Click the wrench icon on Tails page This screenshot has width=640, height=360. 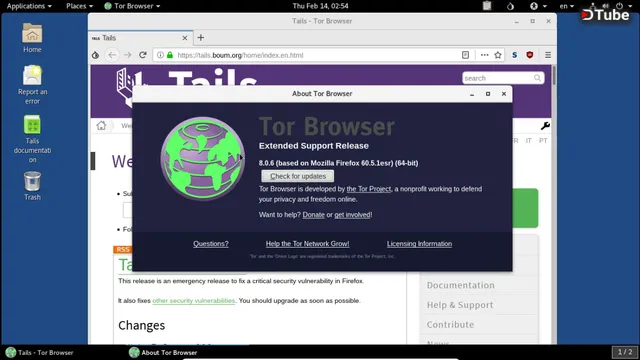545,126
